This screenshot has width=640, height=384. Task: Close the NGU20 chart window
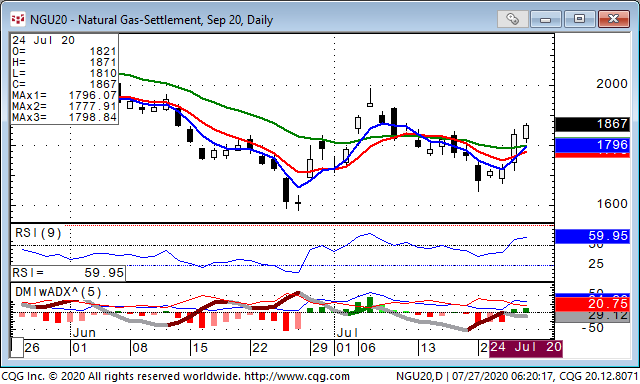click(x=613, y=19)
